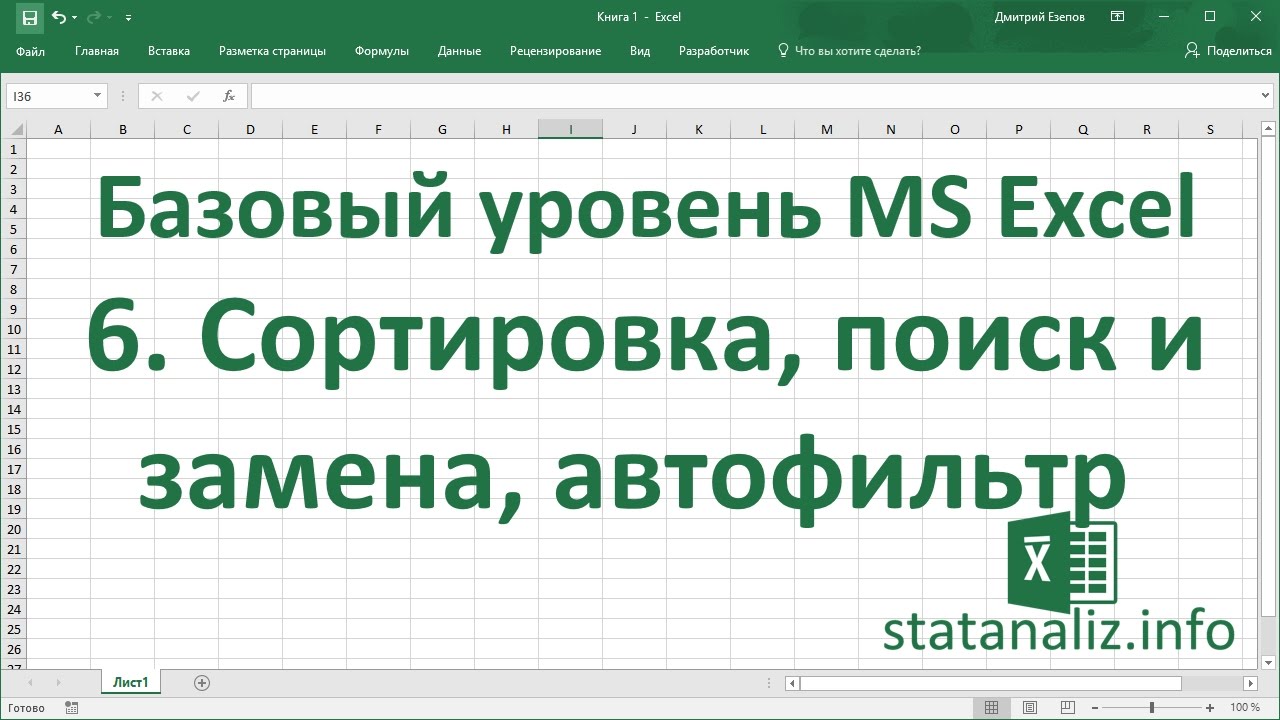Click the user name Дмитрий Езепов
The width and height of the screenshot is (1280, 720).
[1040, 17]
